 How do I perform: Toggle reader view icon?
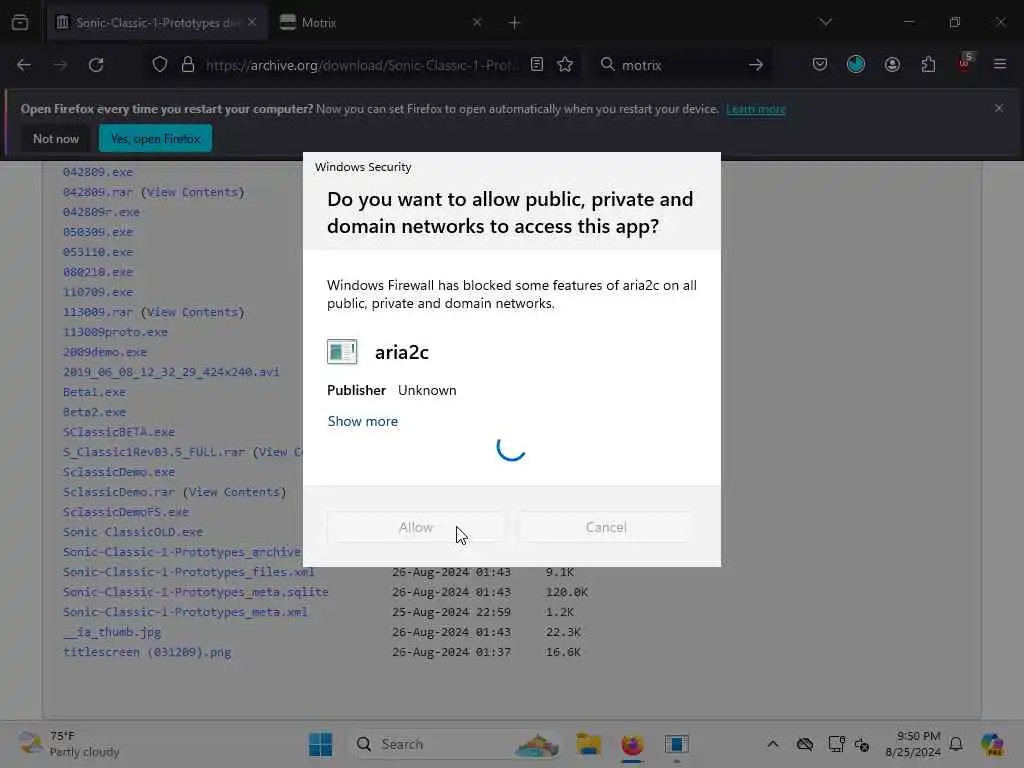pos(537,65)
